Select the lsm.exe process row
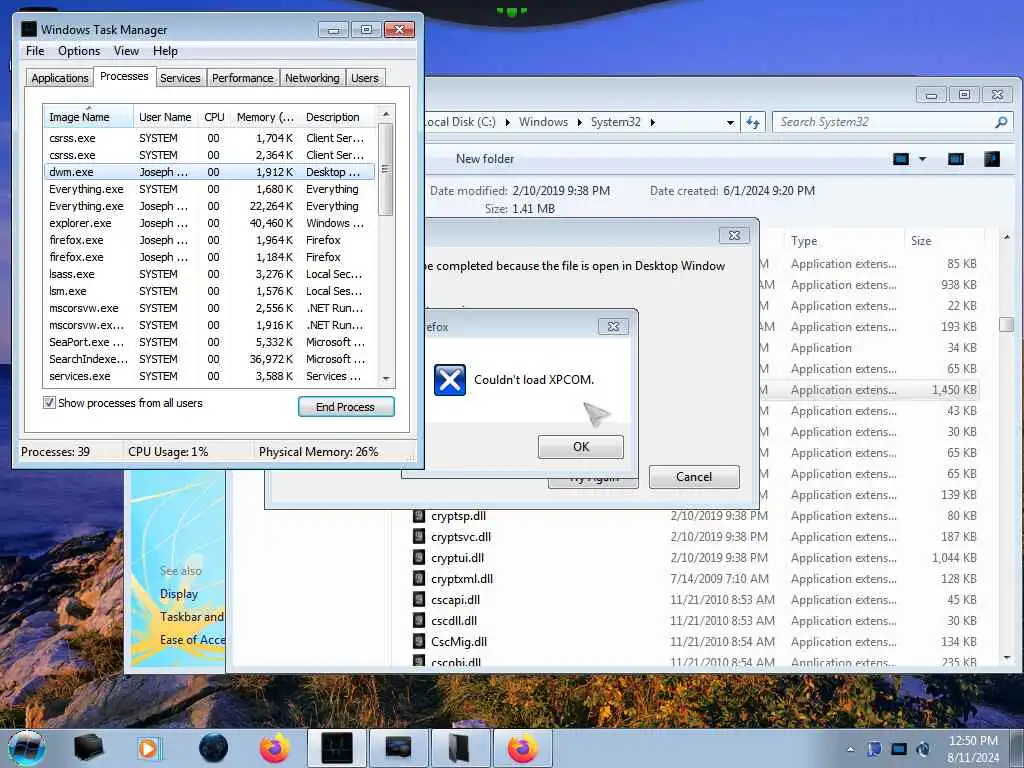The height and width of the screenshot is (768, 1024). click(x=209, y=291)
